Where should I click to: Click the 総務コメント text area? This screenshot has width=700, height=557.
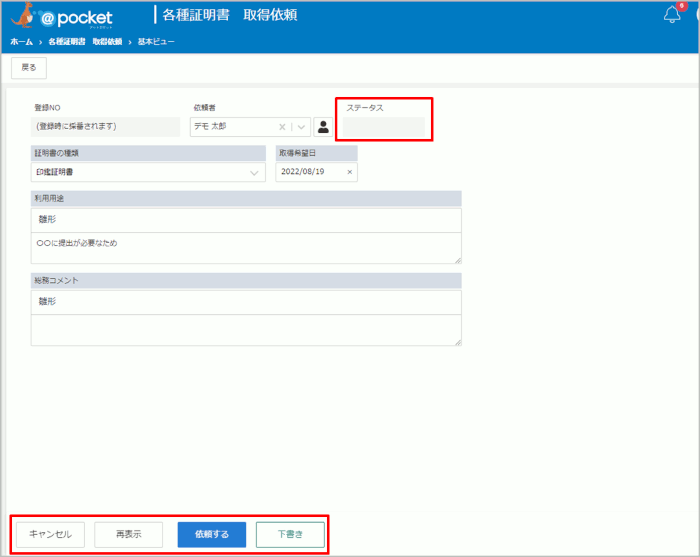(246, 330)
